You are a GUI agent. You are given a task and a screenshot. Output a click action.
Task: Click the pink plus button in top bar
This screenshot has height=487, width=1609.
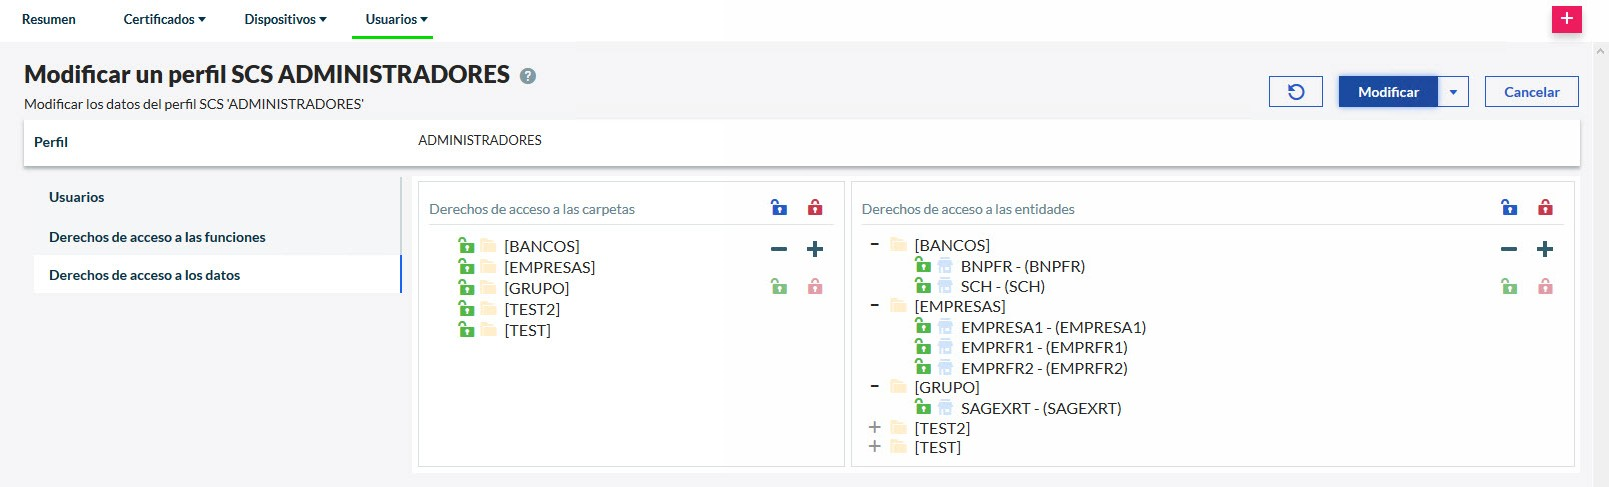click(x=1566, y=19)
